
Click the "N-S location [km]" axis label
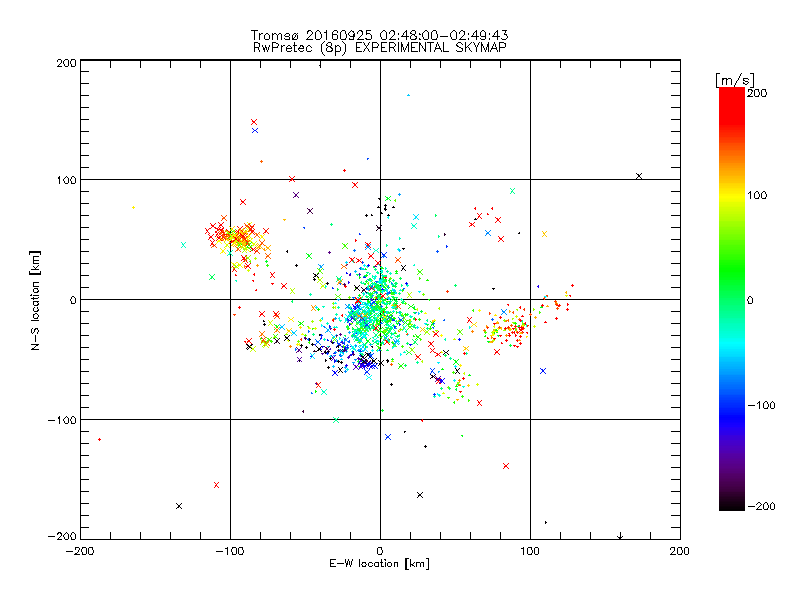point(35,301)
